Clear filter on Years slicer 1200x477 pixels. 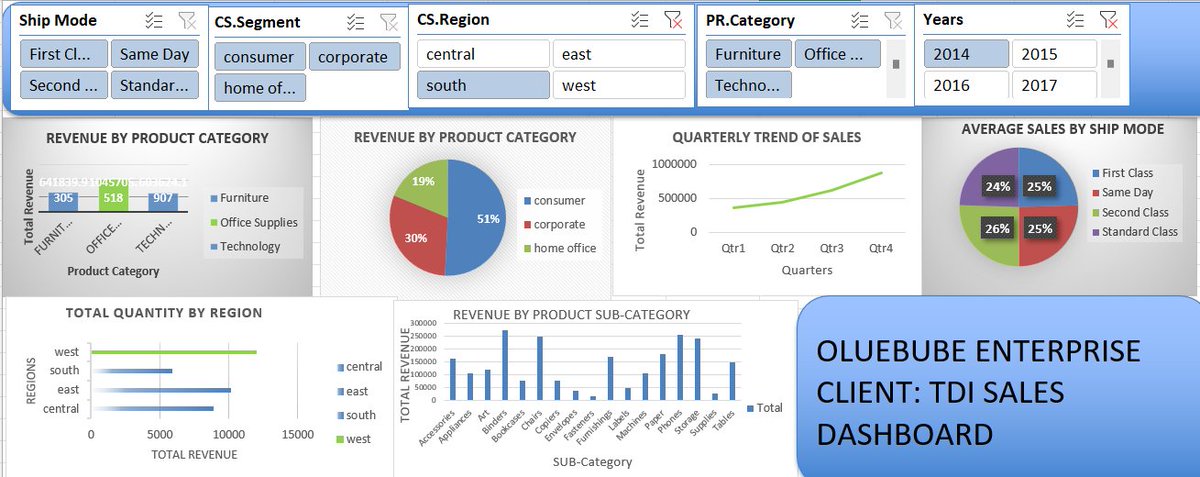point(1108,19)
